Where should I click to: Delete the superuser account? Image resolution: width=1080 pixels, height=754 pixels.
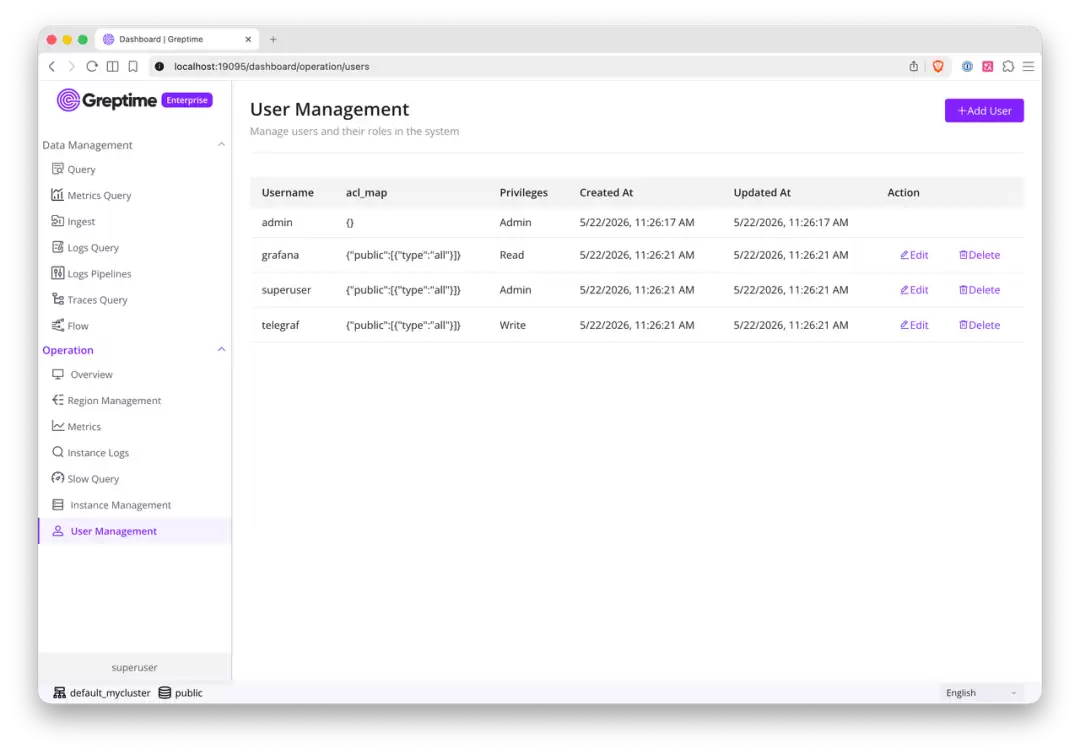[x=979, y=290]
